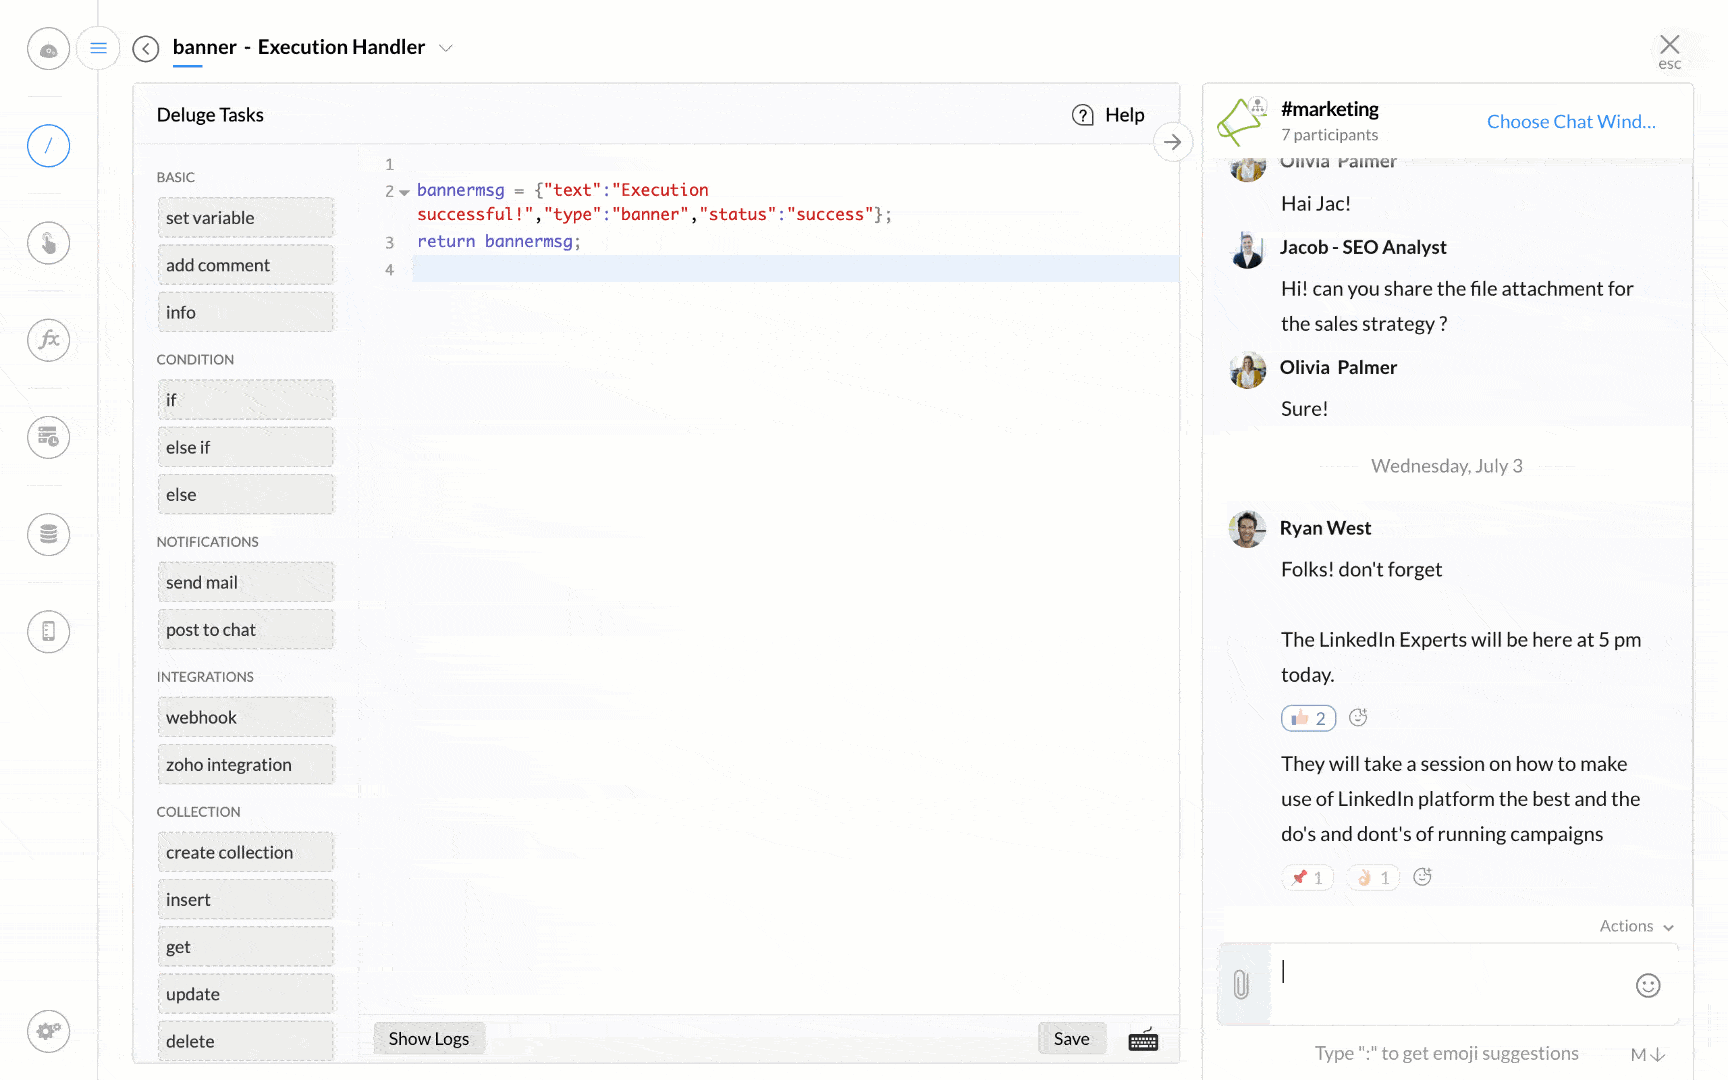Open the Actions dropdown in chat

coord(1636,926)
